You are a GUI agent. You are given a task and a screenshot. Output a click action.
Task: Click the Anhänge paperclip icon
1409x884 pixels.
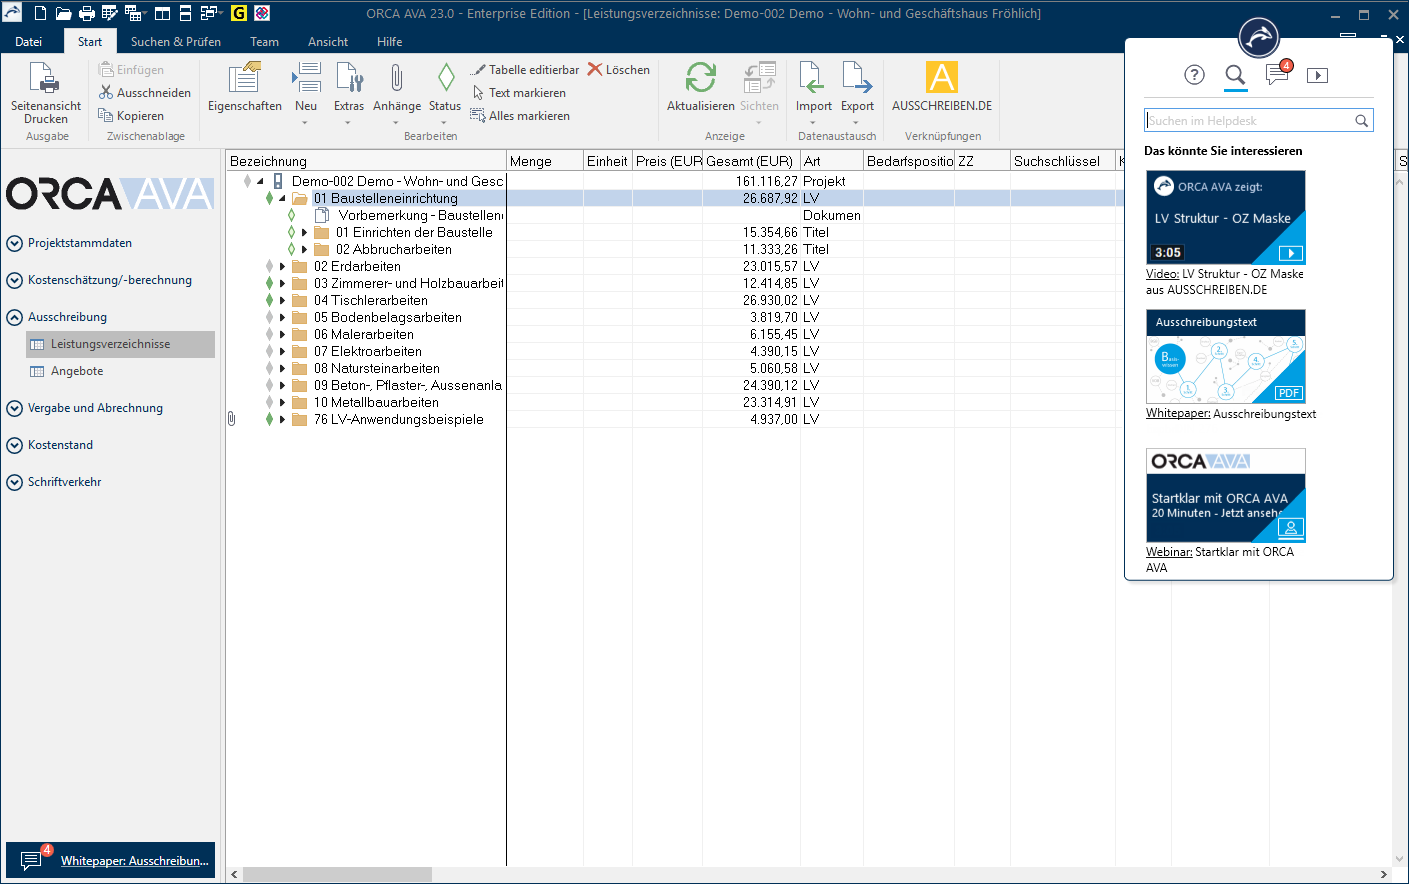click(x=396, y=78)
